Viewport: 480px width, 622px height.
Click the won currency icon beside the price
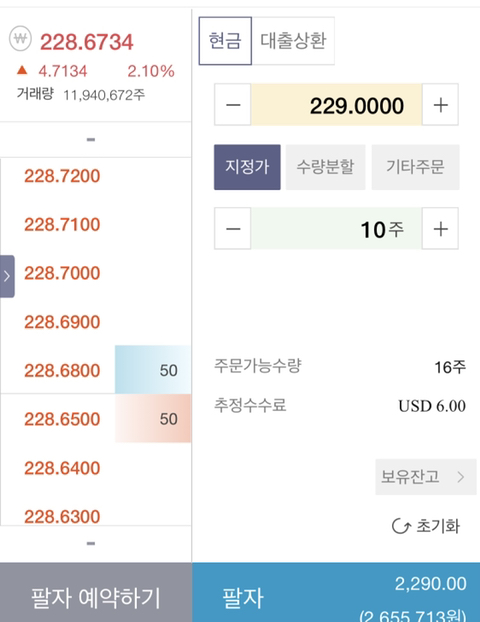point(20,38)
